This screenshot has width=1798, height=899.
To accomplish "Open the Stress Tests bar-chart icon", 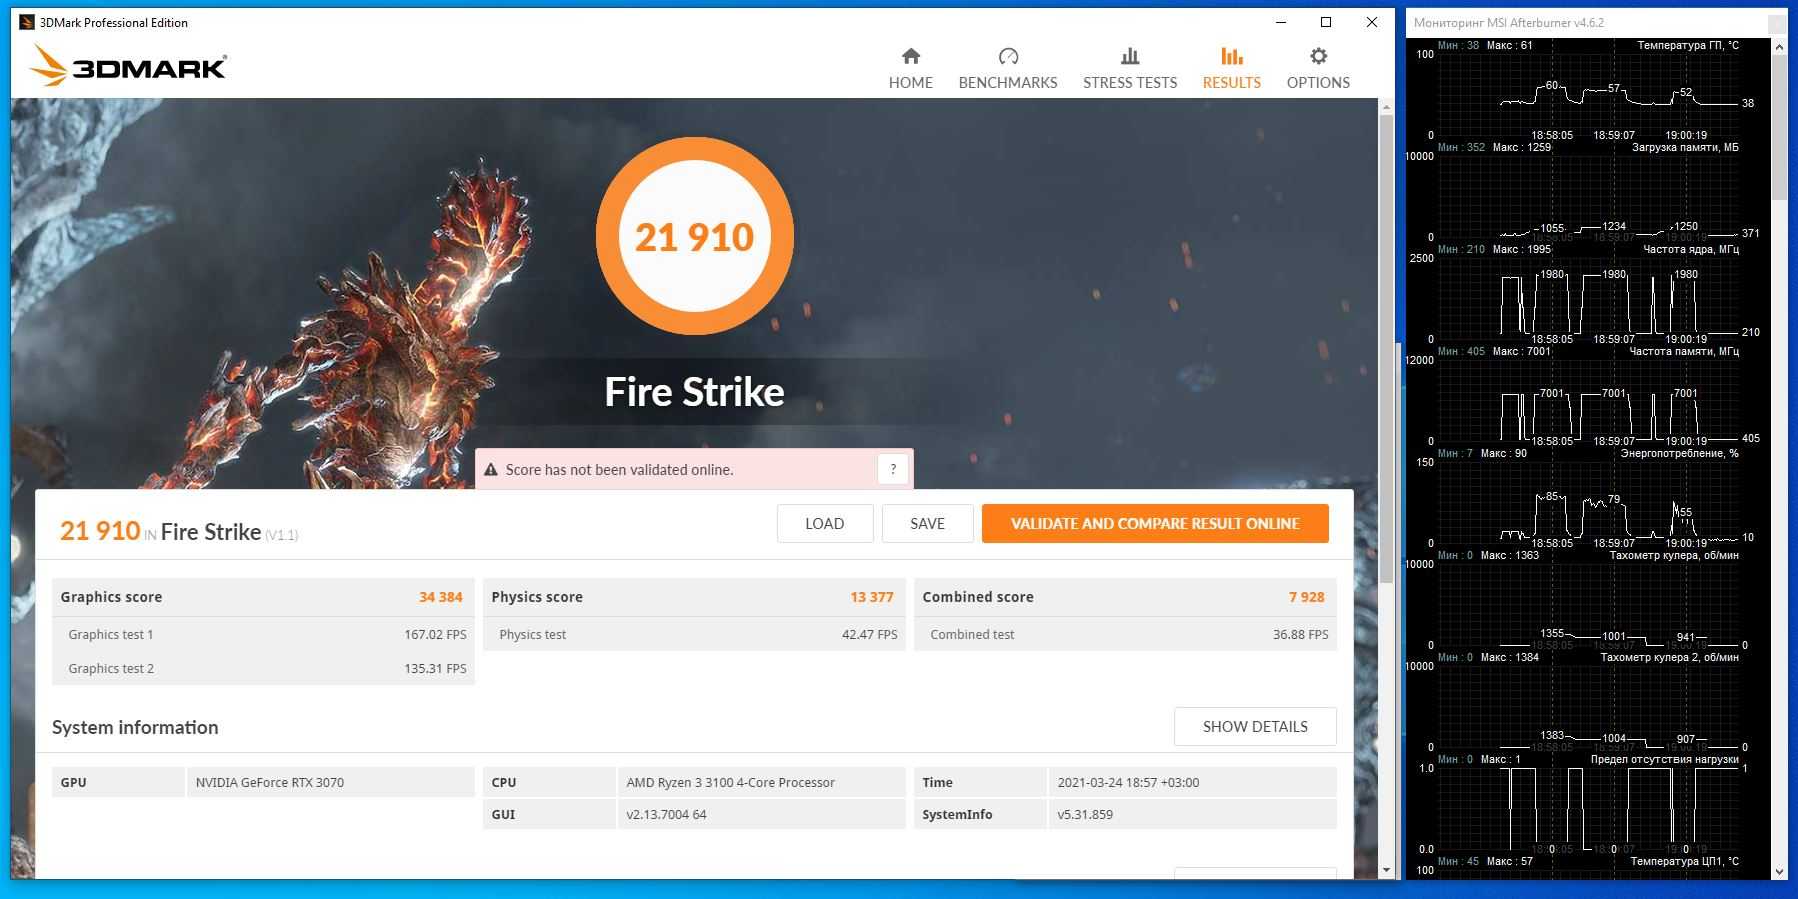I will coord(1129,57).
